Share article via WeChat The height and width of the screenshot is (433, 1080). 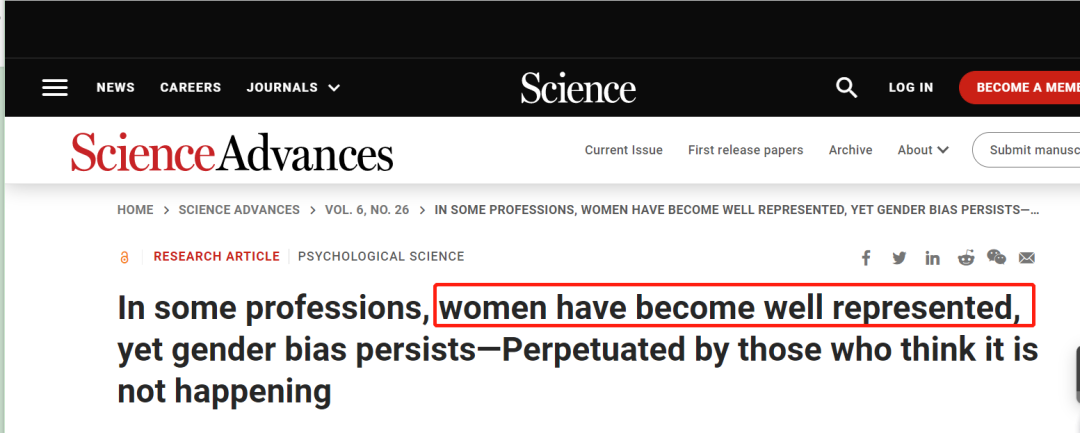pos(996,257)
